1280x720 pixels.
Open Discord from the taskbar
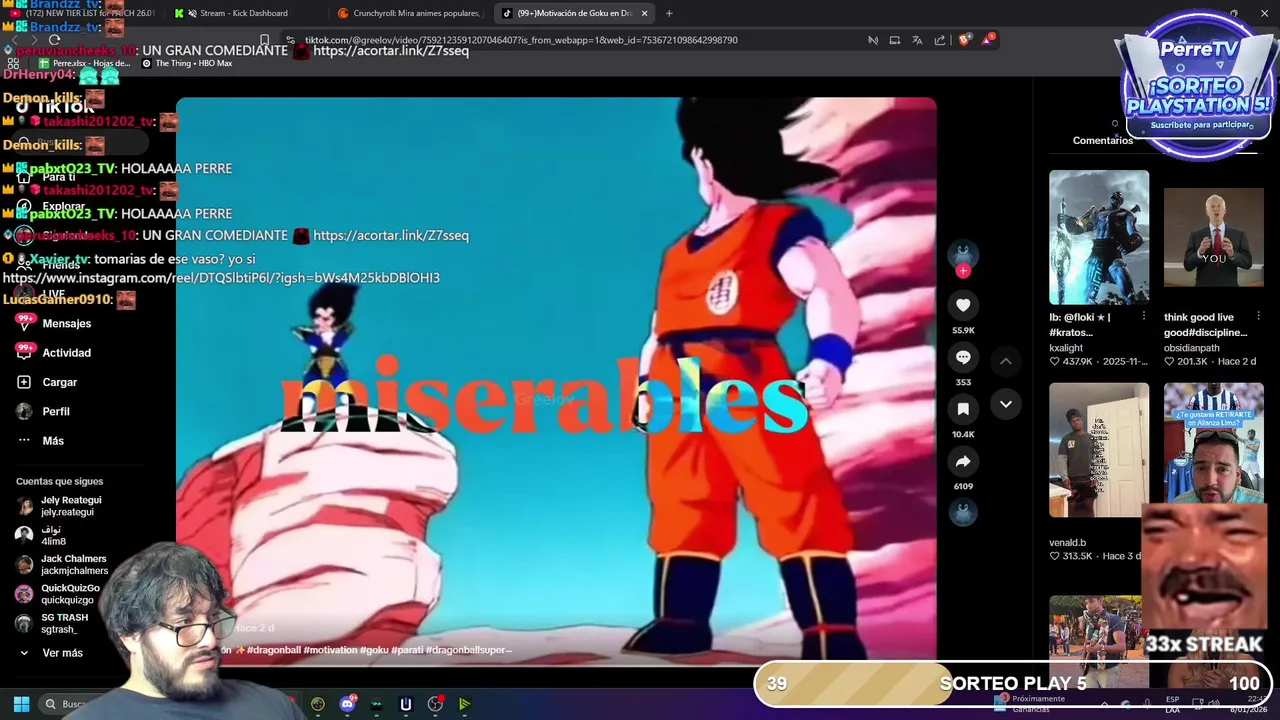click(347, 704)
